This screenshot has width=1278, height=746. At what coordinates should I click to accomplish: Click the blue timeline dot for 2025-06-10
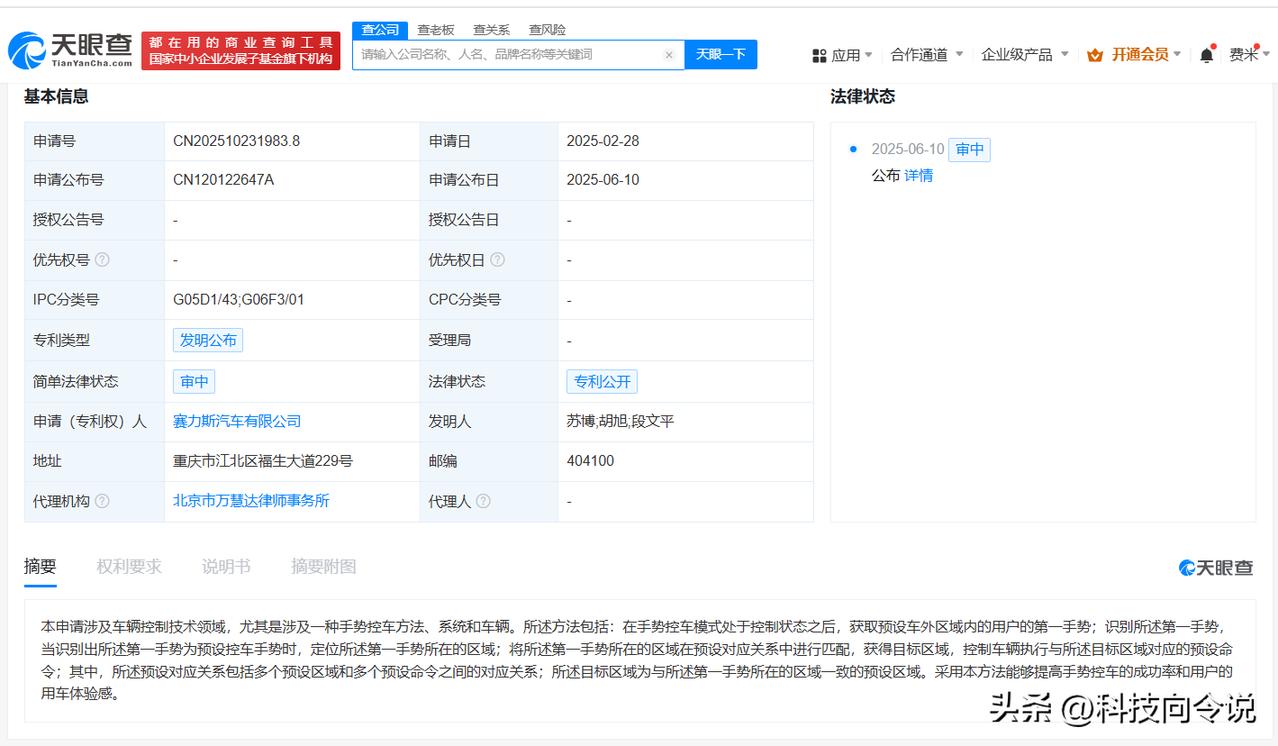pyautogui.click(x=853, y=149)
